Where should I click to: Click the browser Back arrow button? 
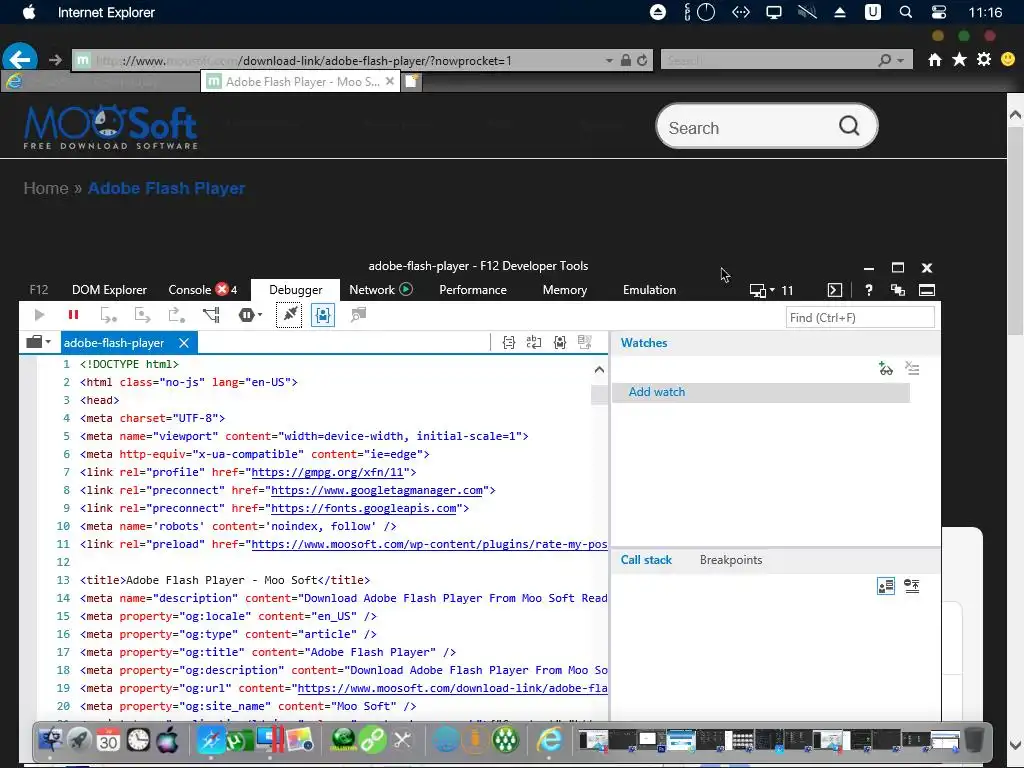click(x=20, y=59)
